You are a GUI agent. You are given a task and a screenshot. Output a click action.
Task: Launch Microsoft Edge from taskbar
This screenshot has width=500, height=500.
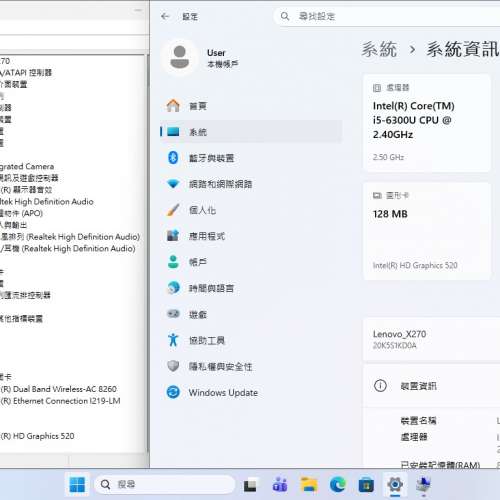coord(338,485)
